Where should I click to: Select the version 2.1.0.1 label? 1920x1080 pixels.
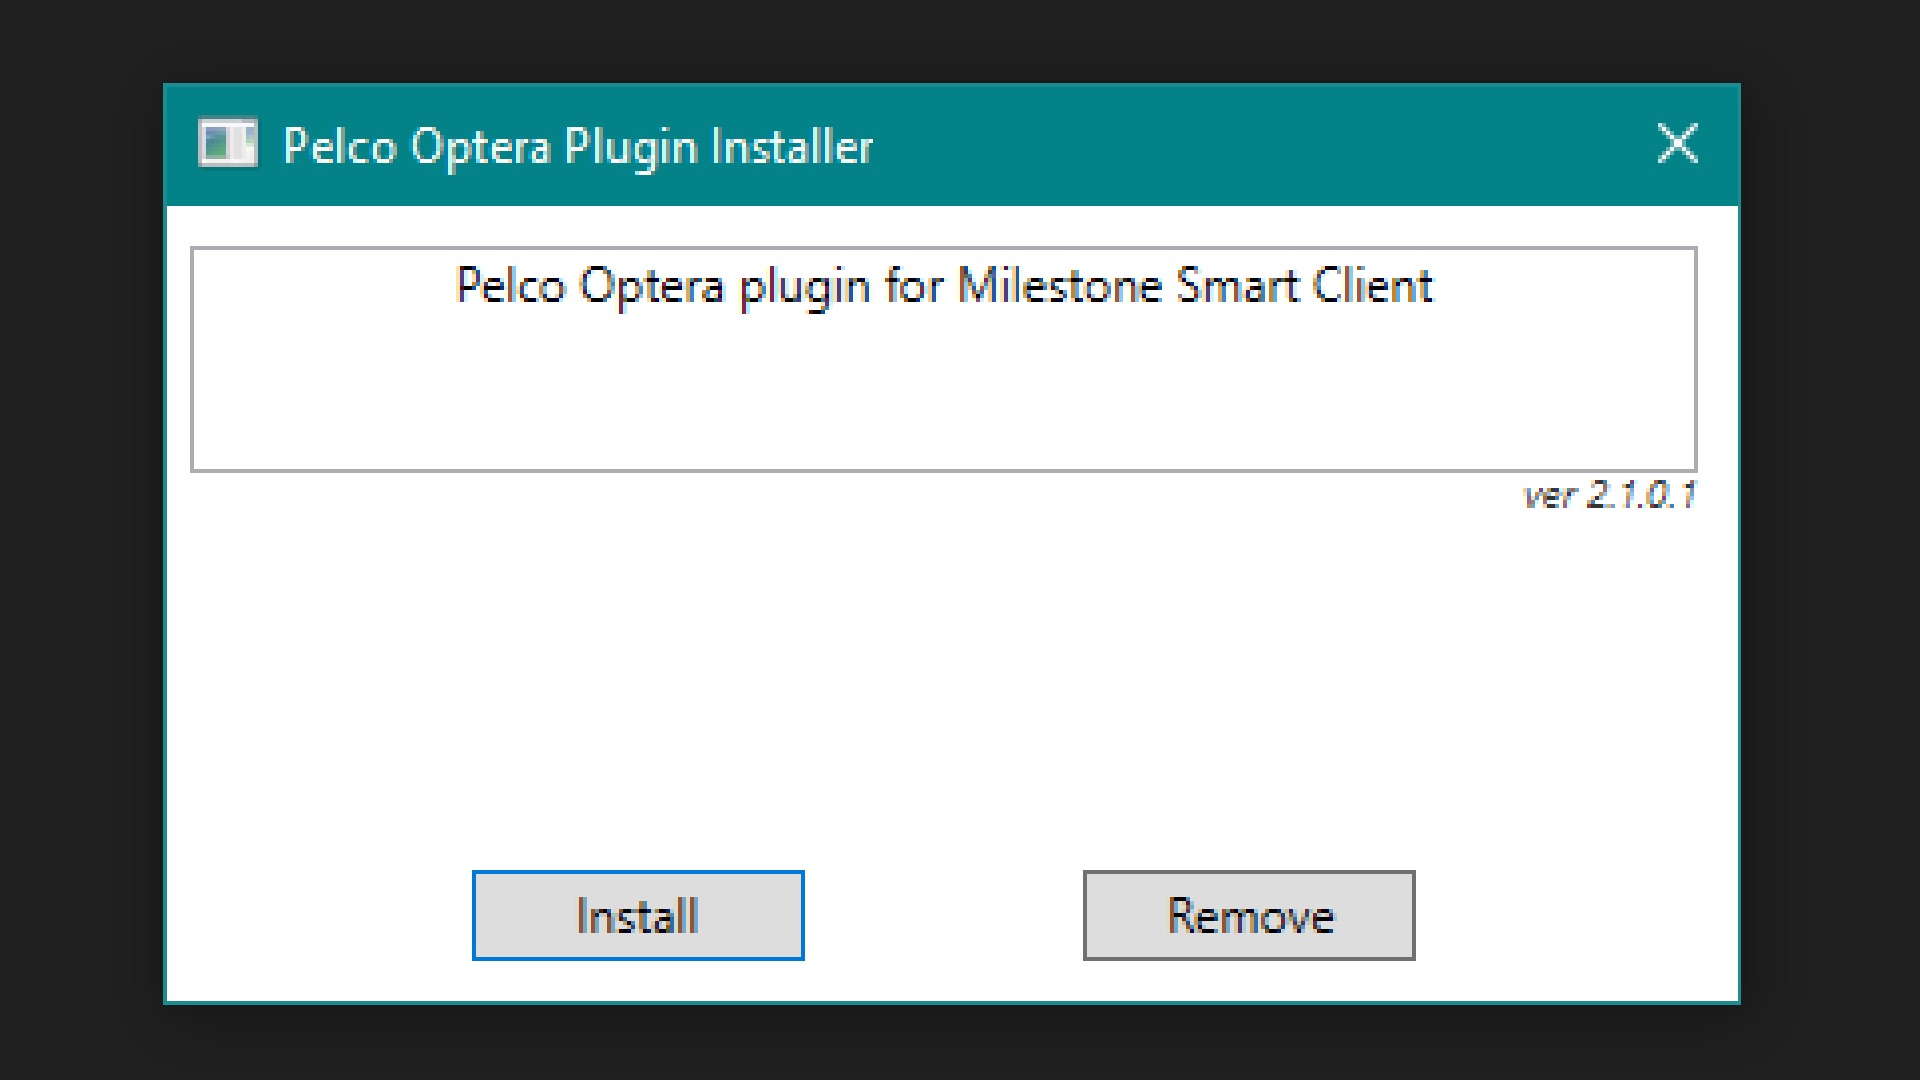coord(1609,495)
